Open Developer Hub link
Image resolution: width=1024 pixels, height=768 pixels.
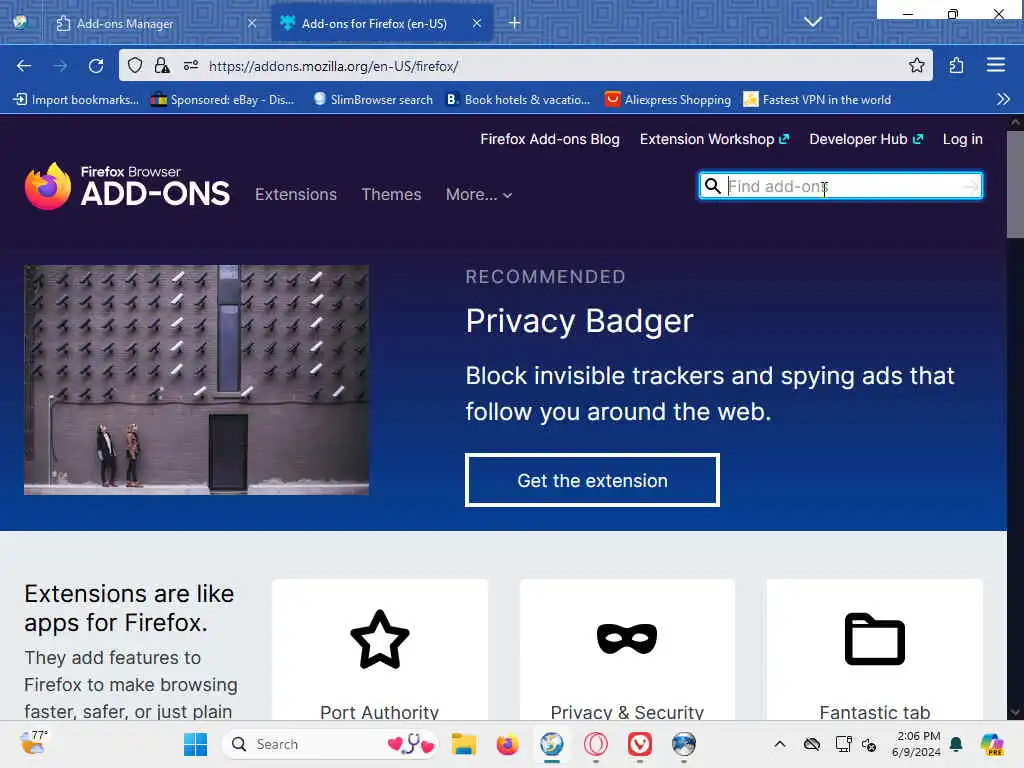[866, 139]
